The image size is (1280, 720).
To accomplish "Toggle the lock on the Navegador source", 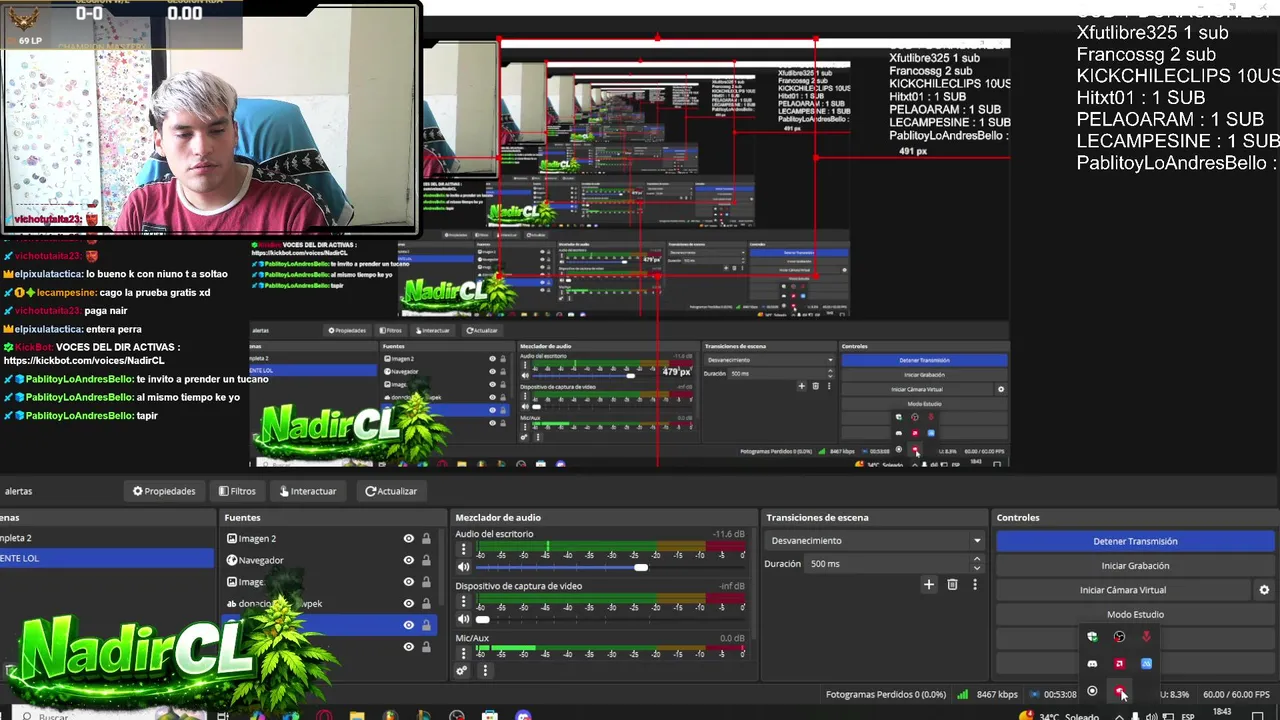I will point(426,560).
